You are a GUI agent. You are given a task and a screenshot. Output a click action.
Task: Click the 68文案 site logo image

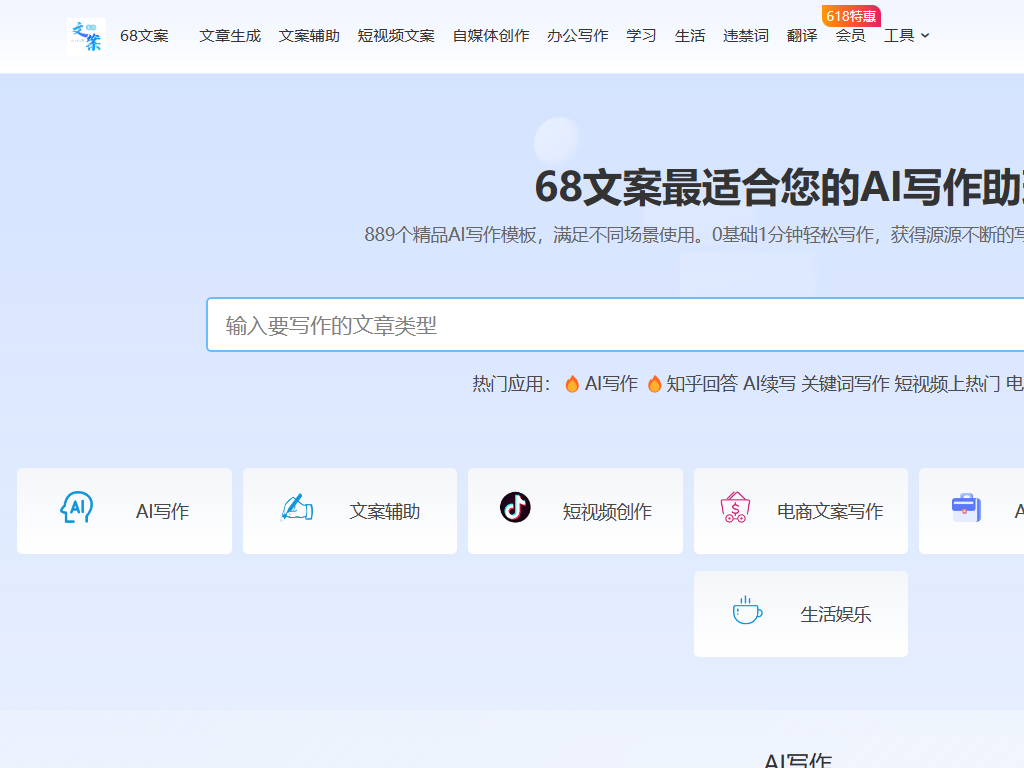[x=86, y=37]
